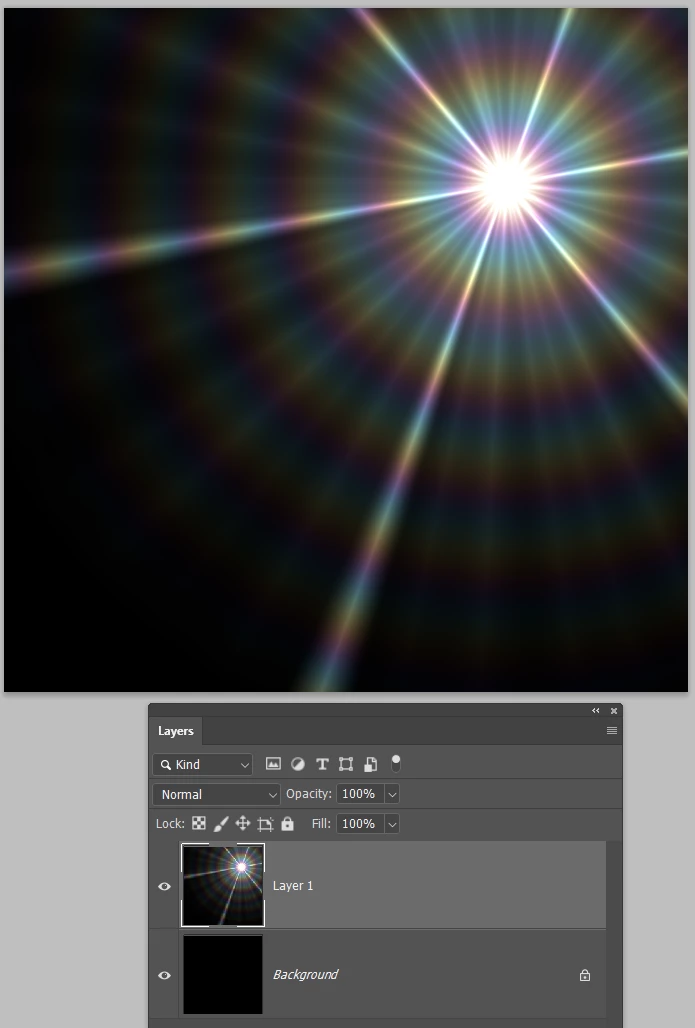Select the Layers tab
This screenshot has height=1028, width=695.
tap(176, 731)
